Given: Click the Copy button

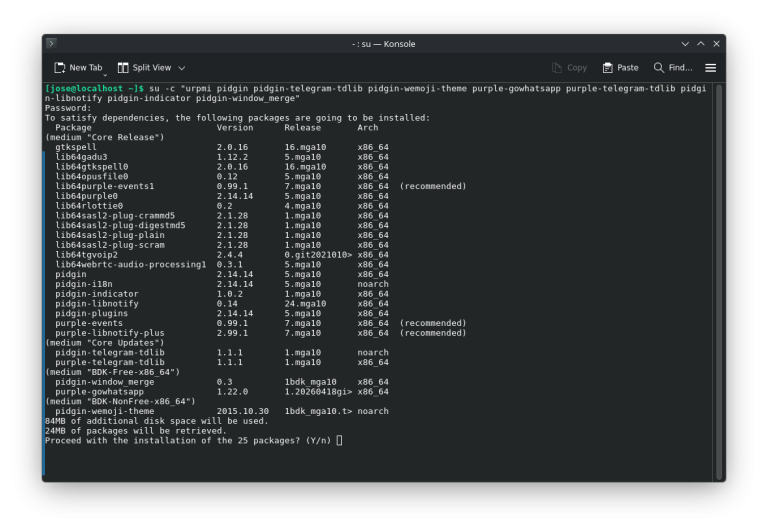Looking at the screenshot, I should (x=569, y=68).
